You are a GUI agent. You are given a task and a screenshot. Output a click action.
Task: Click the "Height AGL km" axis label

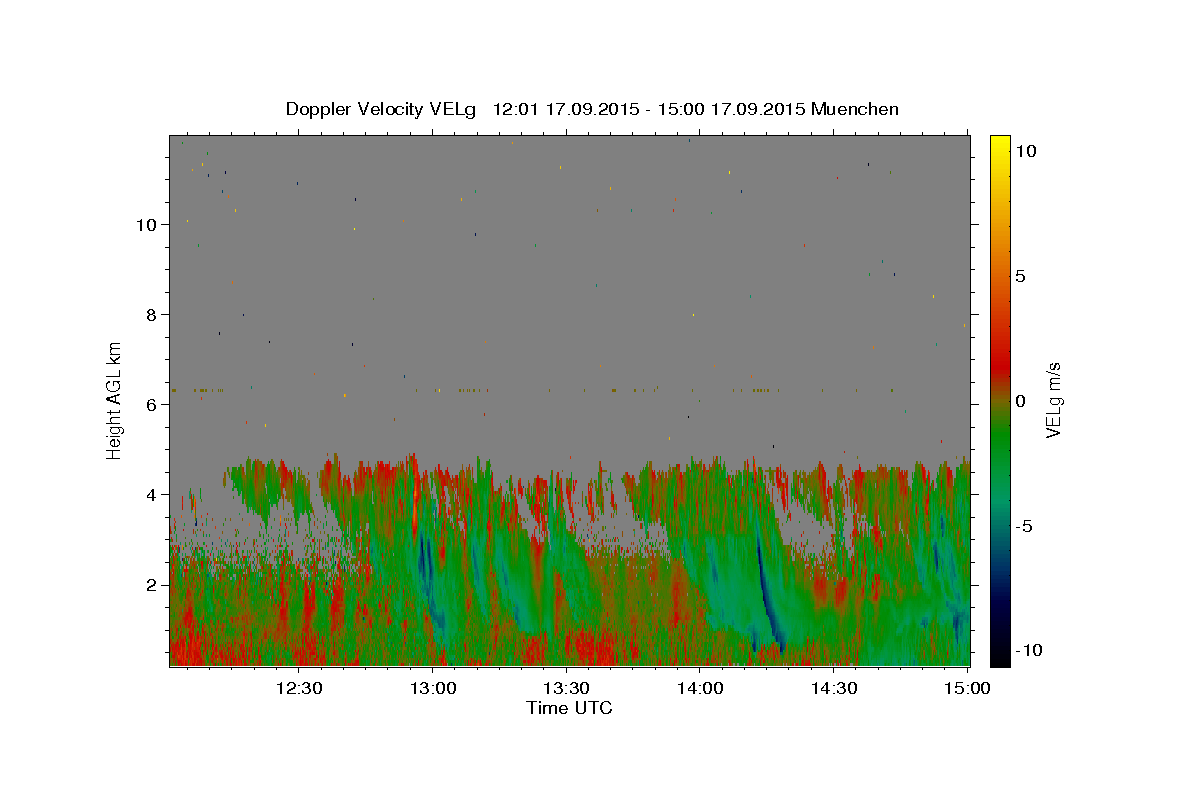point(115,400)
